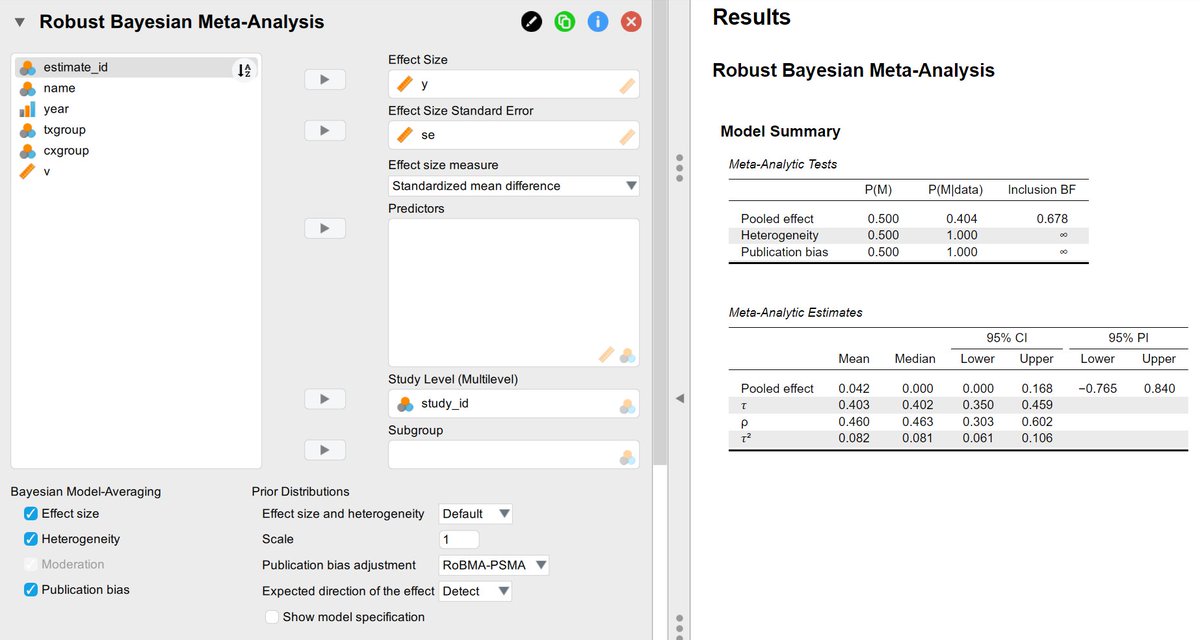This screenshot has height=640, width=1200.
Task: Open the Expected direction dropdown showing Detect
Action: [474, 591]
